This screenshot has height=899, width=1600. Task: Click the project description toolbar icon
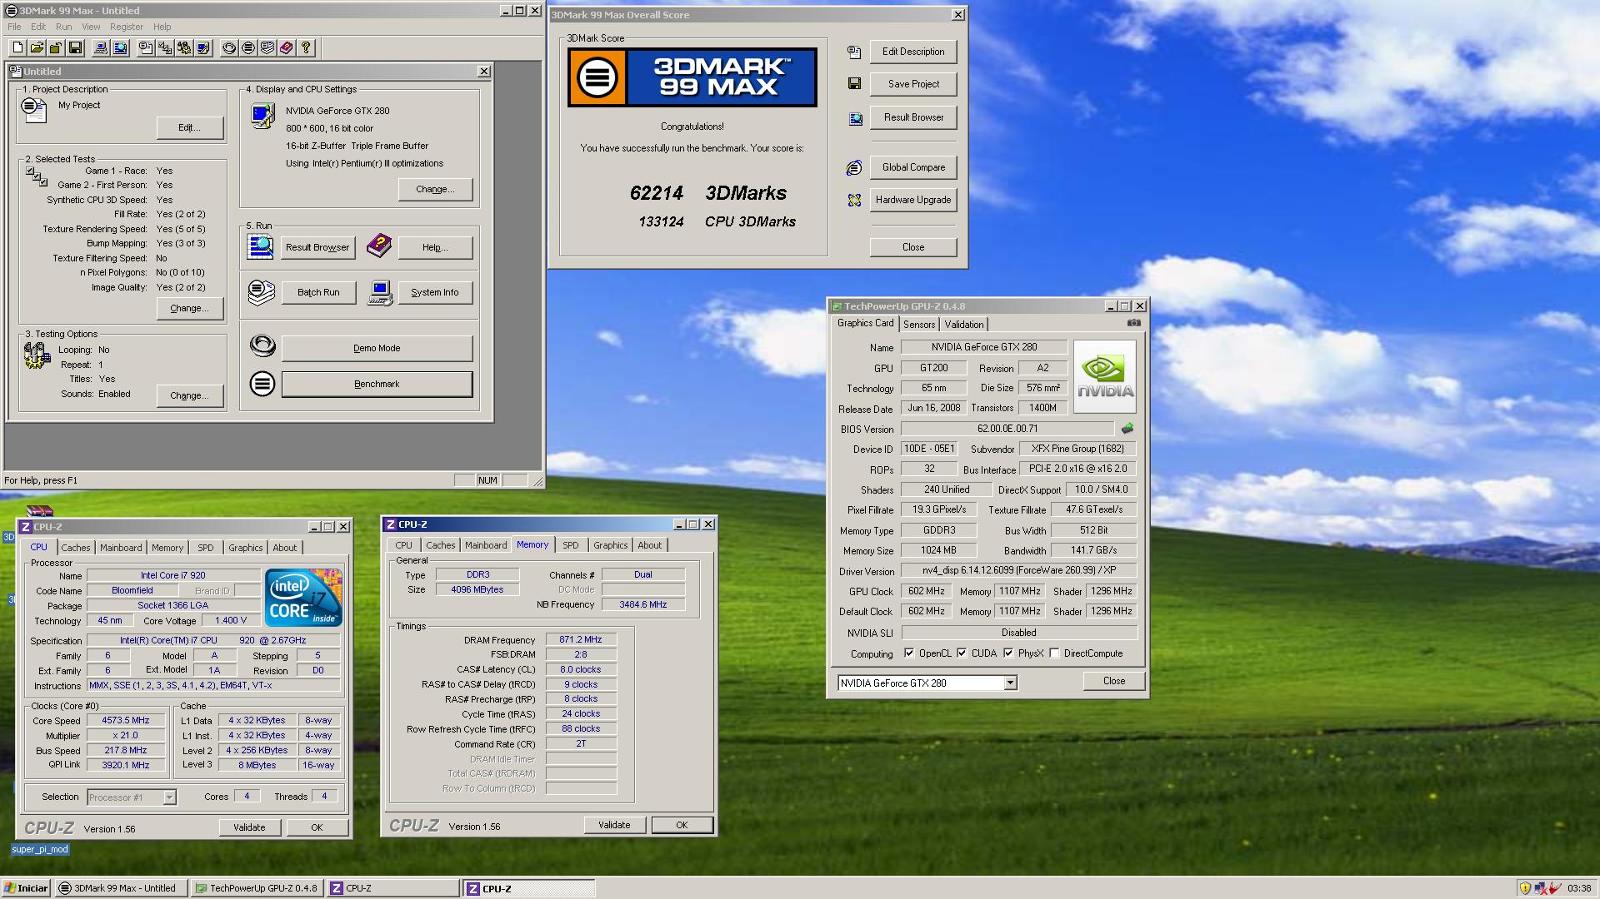pyautogui.click(x=146, y=47)
